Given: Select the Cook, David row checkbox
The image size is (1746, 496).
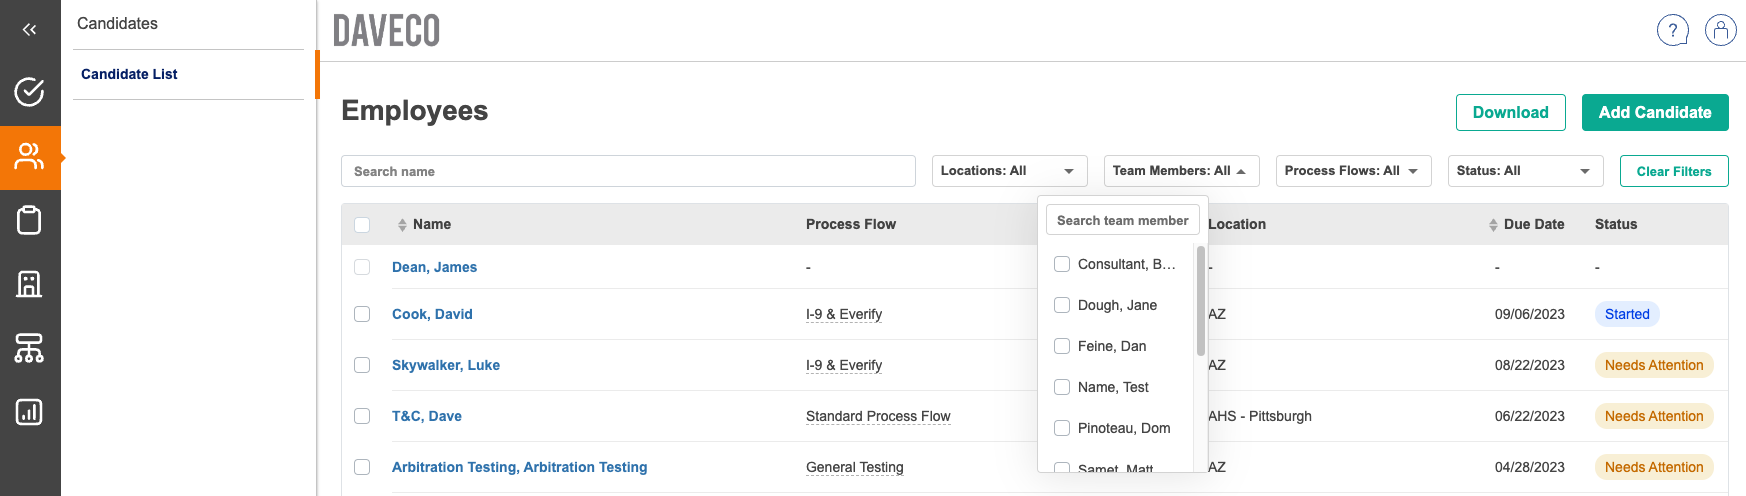Looking at the screenshot, I should [x=362, y=314].
